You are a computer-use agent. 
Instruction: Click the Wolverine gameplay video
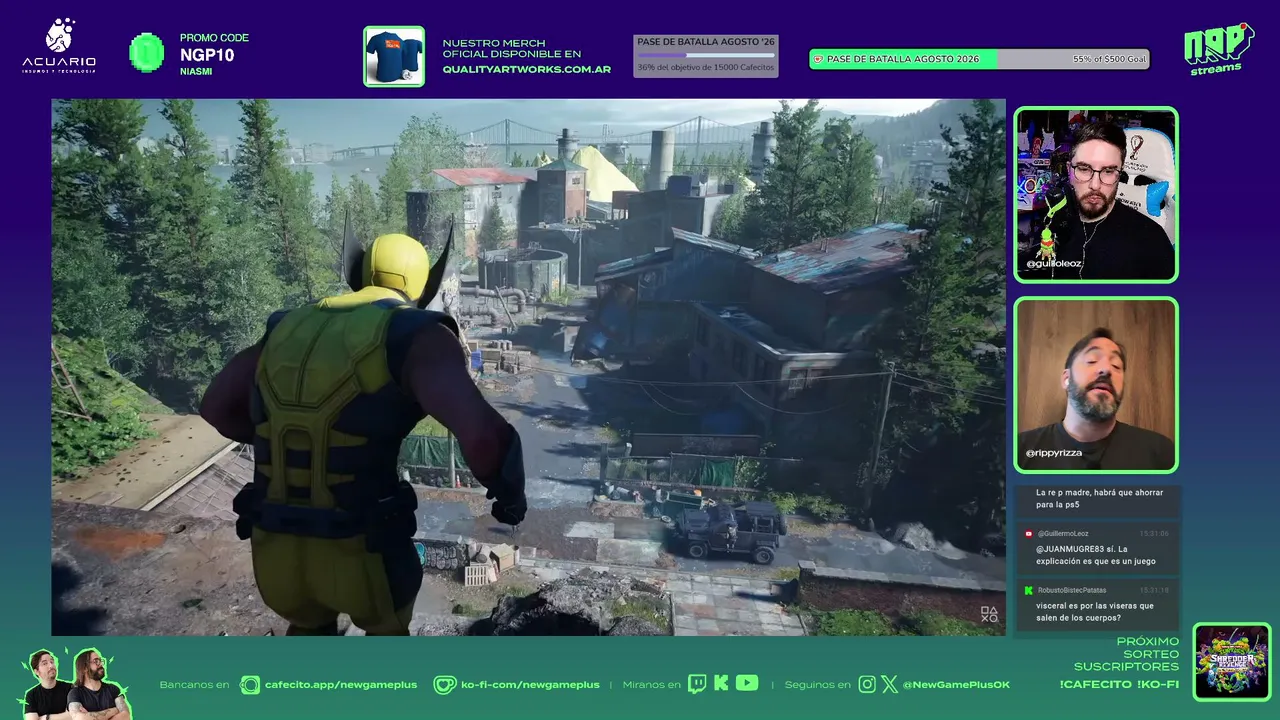pyautogui.click(x=528, y=367)
